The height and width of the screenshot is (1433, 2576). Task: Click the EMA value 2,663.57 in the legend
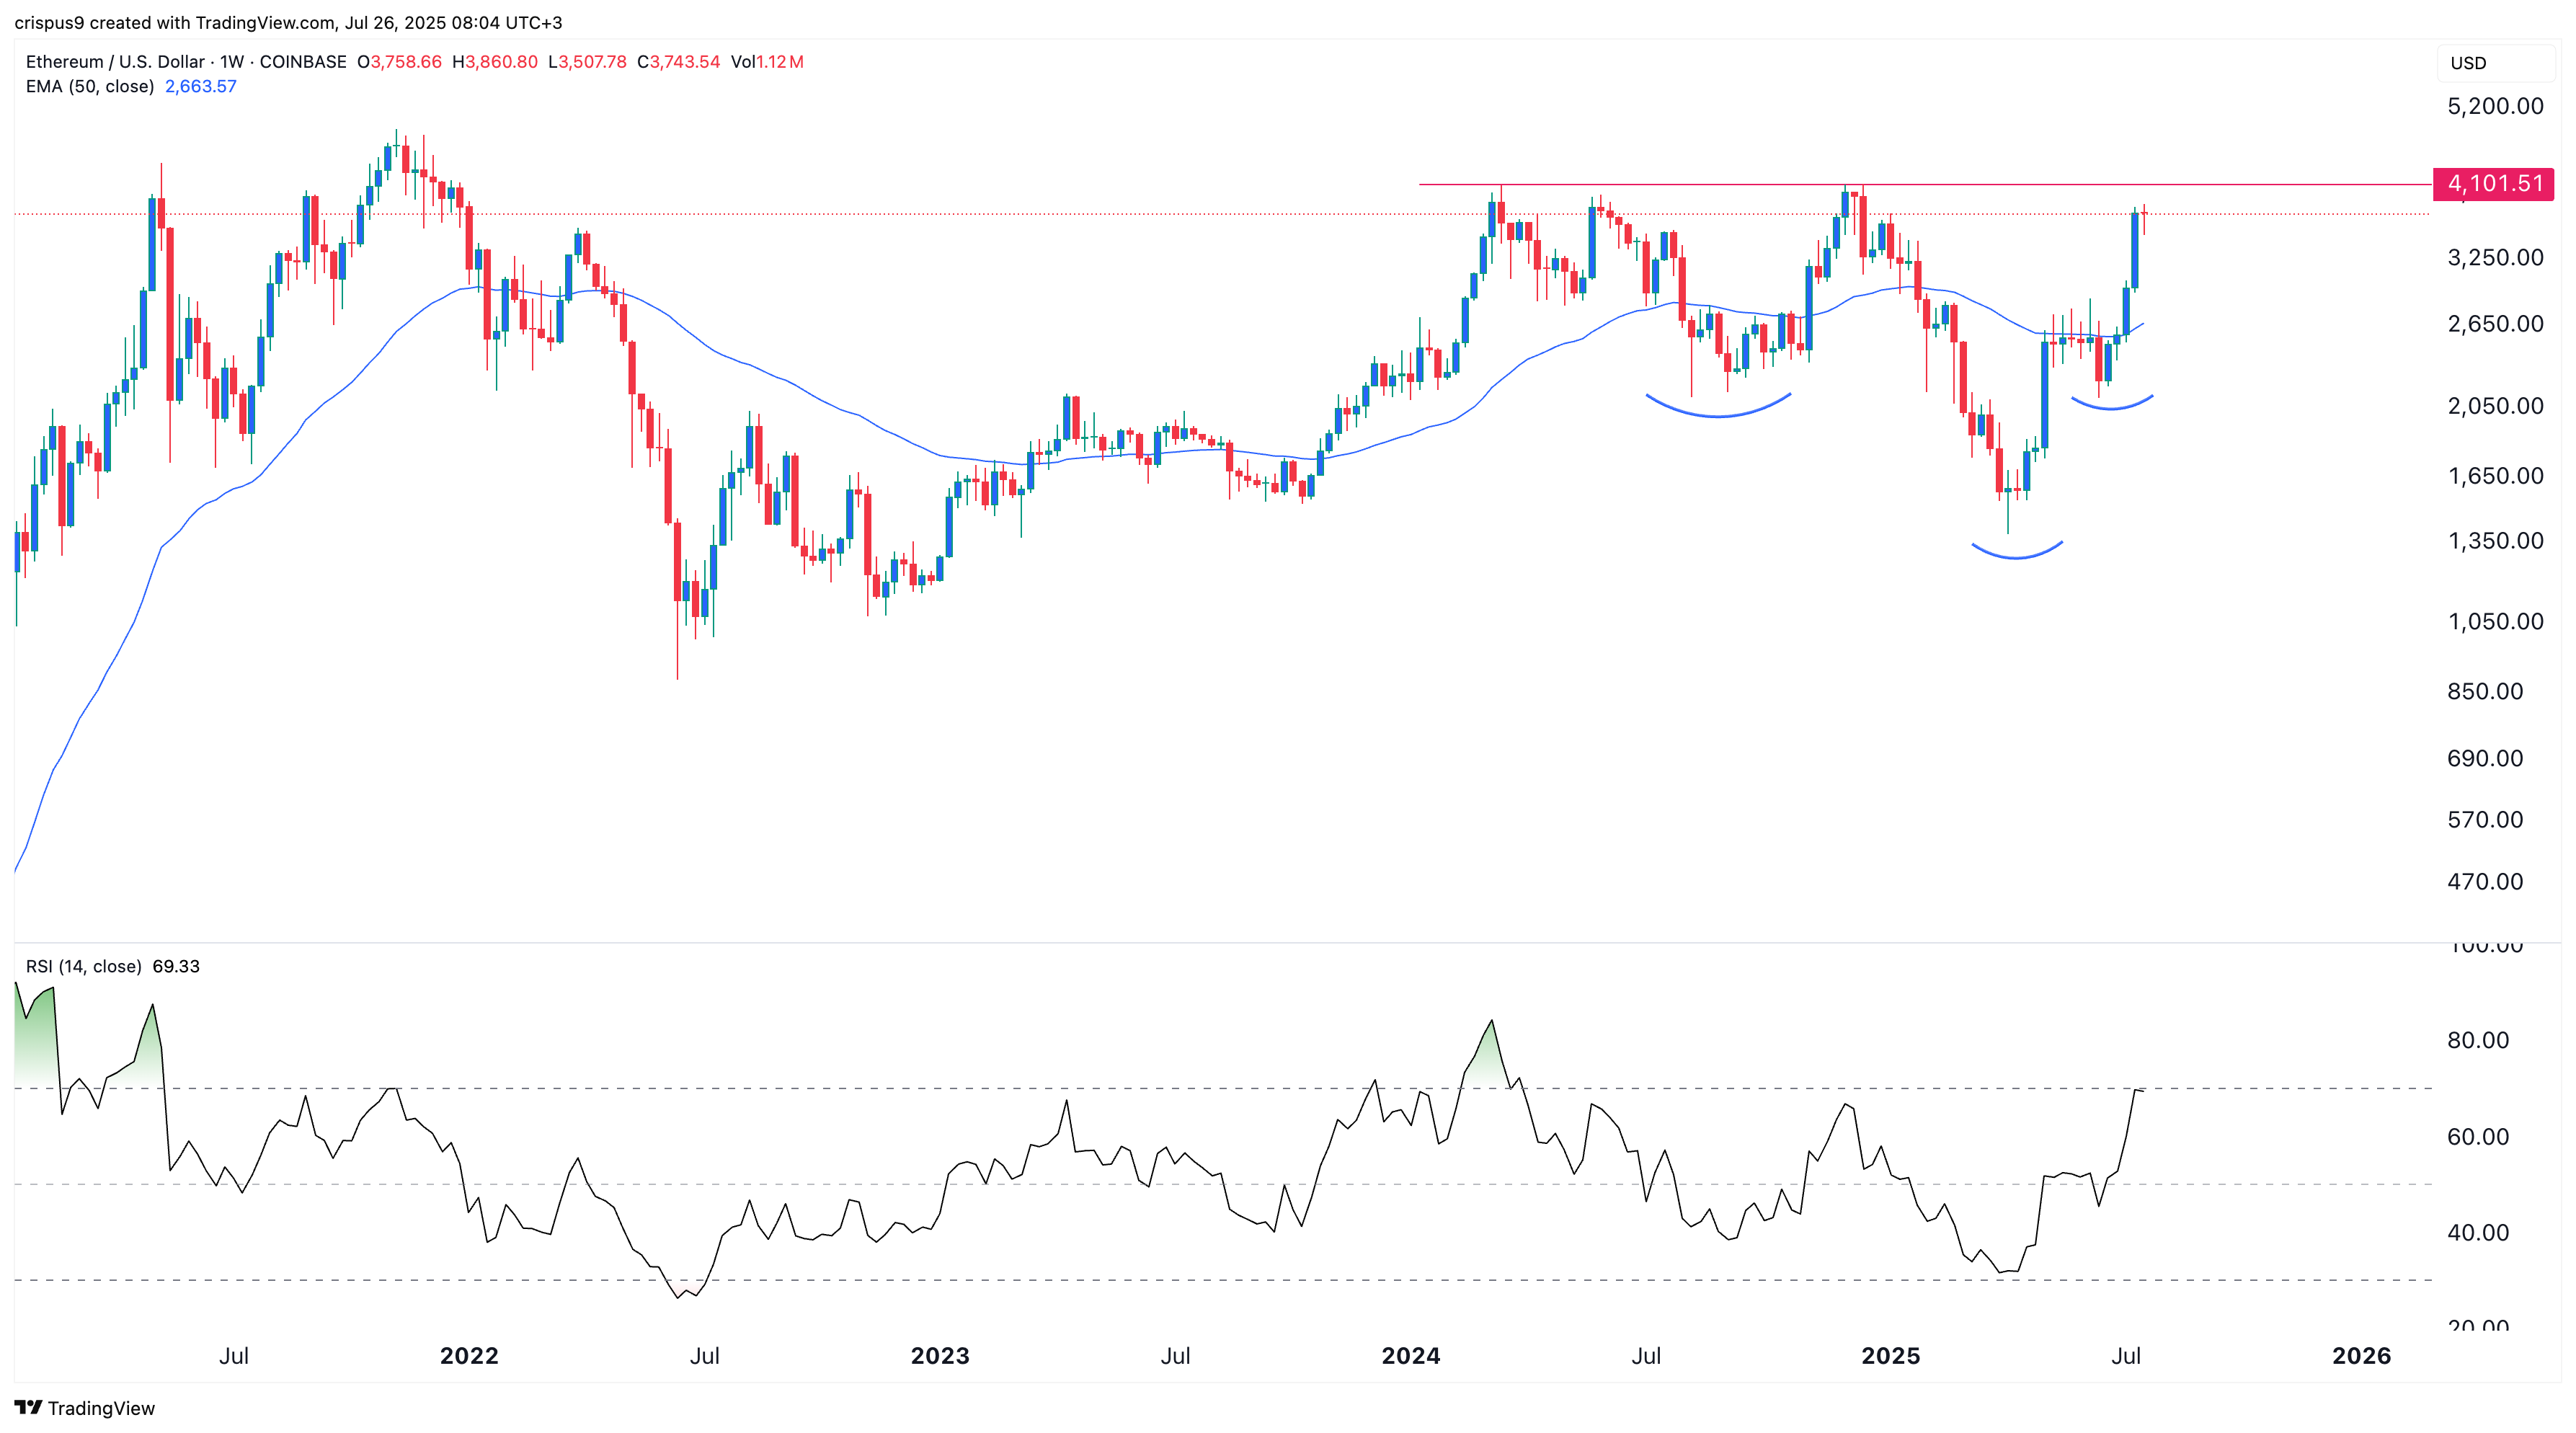(x=201, y=86)
